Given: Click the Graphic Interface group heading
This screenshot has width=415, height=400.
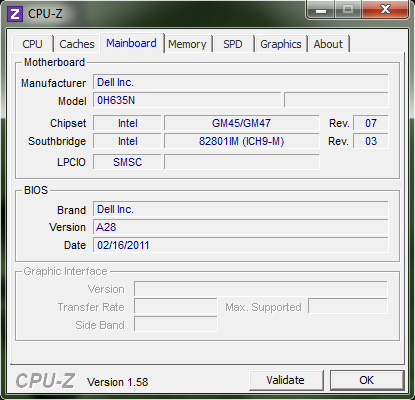Looking at the screenshot, I should [x=65, y=271].
